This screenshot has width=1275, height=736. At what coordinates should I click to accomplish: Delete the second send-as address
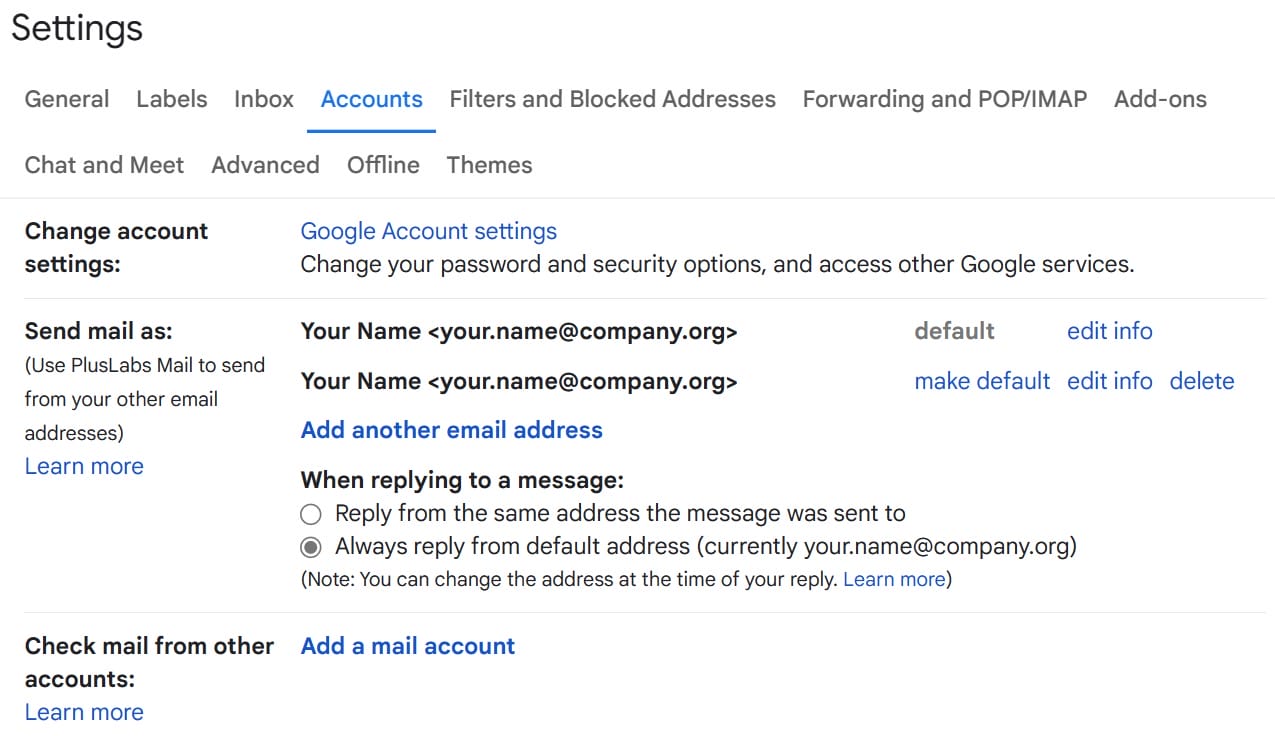[x=1201, y=381]
